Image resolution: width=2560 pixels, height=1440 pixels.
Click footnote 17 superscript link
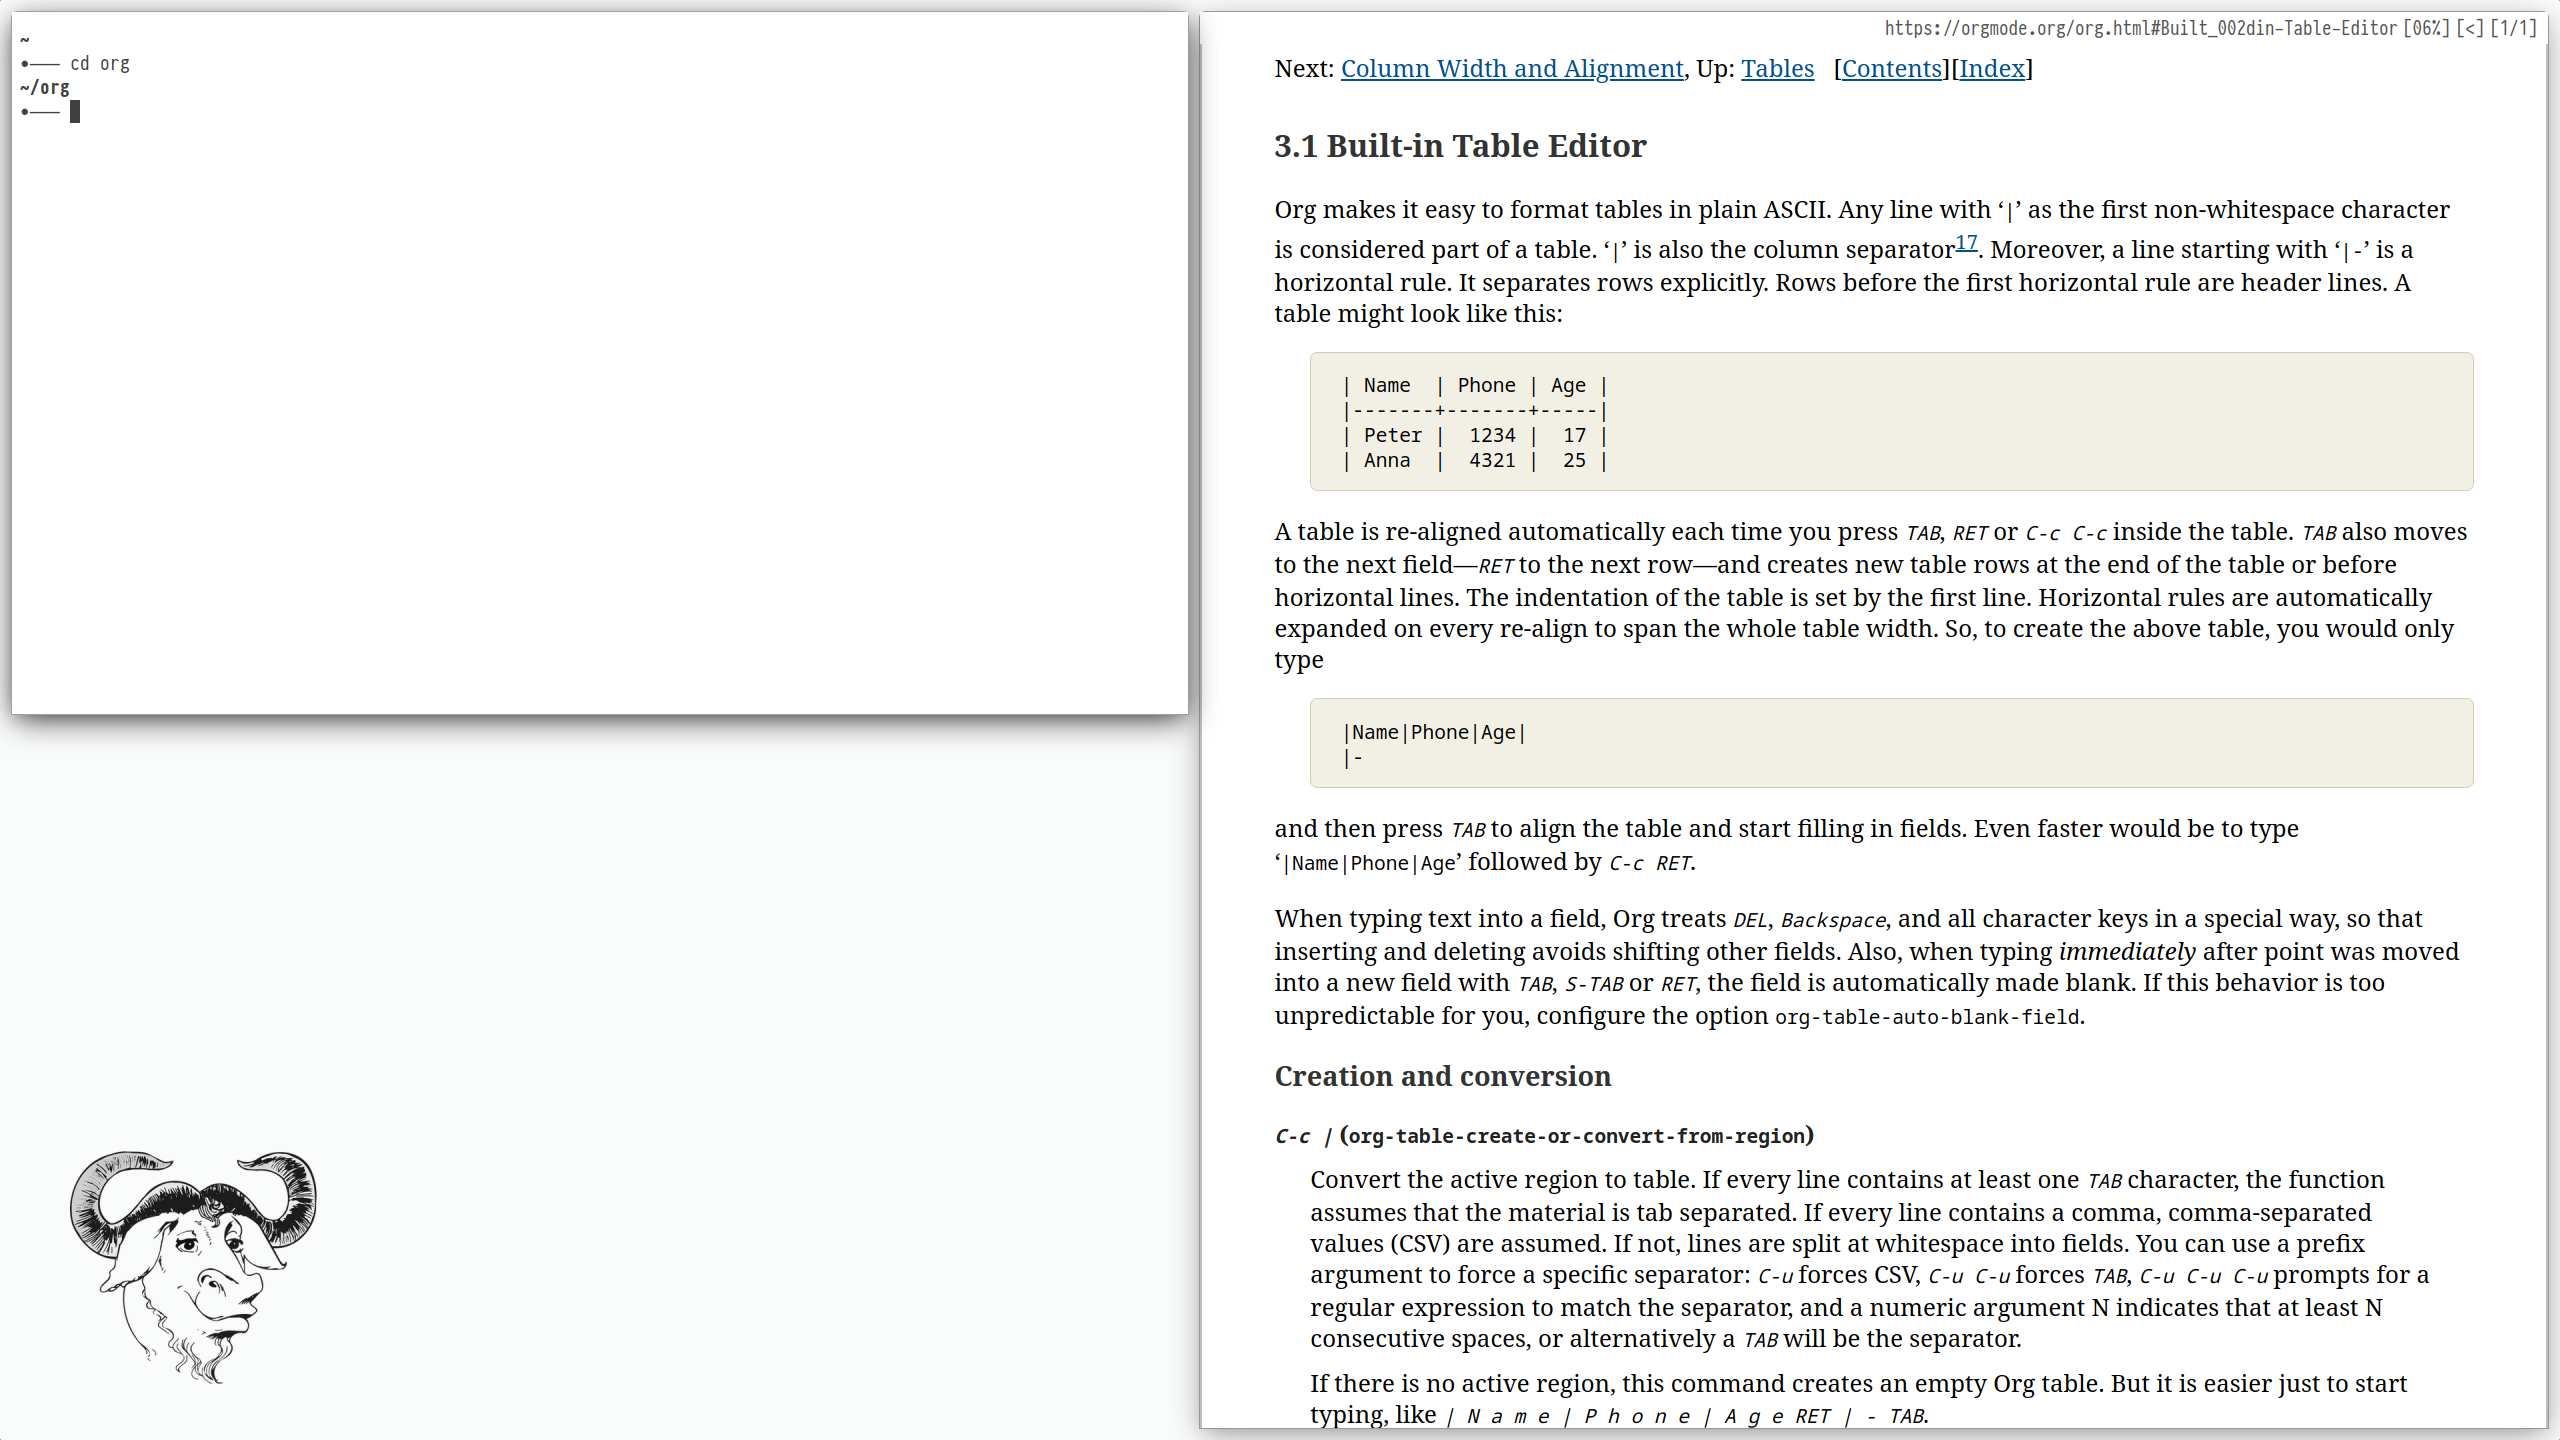1966,243
